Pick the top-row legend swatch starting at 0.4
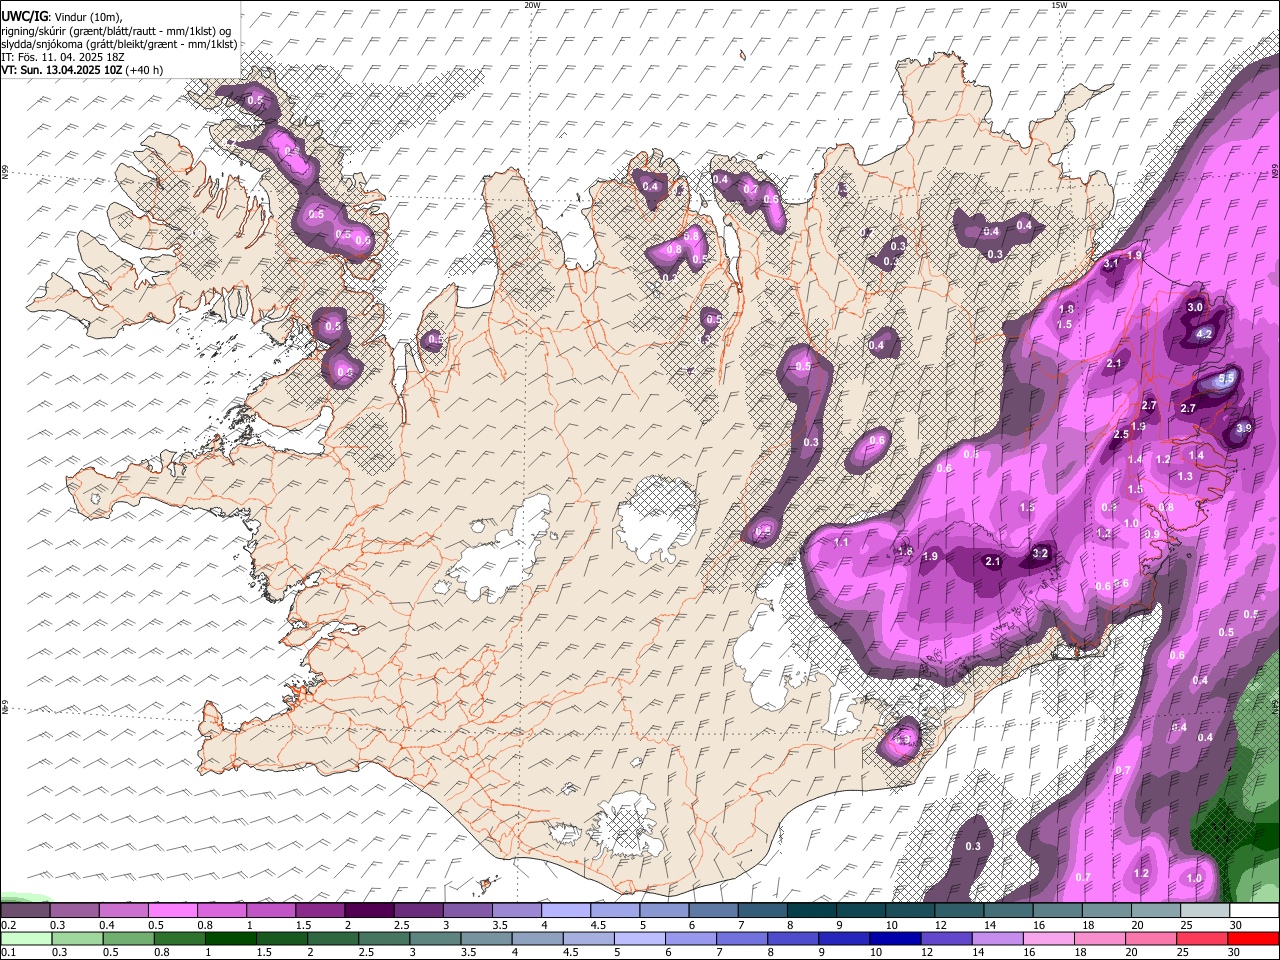The image size is (1280, 960). coord(123,911)
